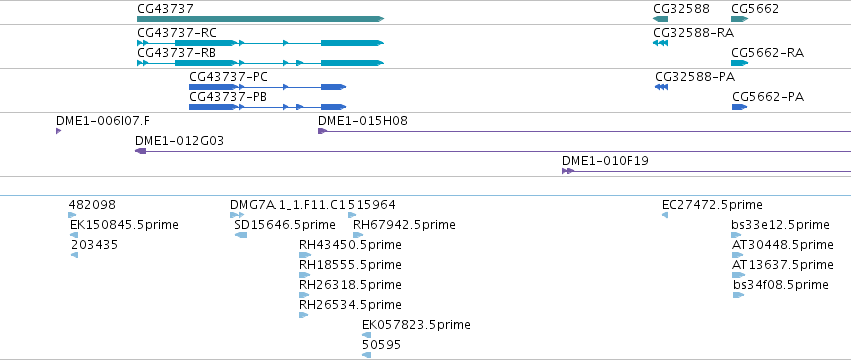Click the CG43737-PC protein feature
Viewport: 851px width, 360px height.
[x=268, y=87]
